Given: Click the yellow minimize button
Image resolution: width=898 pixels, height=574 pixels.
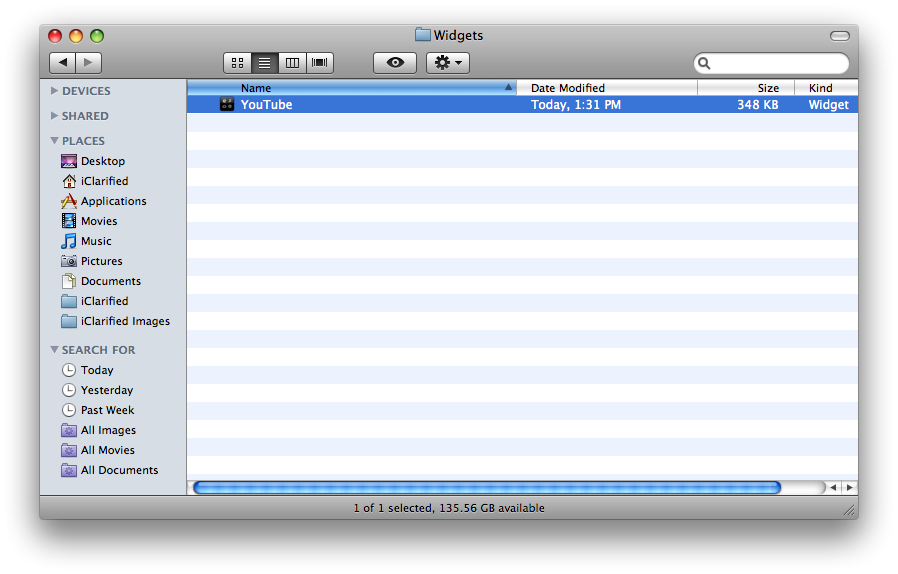Looking at the screenshot, I should point(76,36).
